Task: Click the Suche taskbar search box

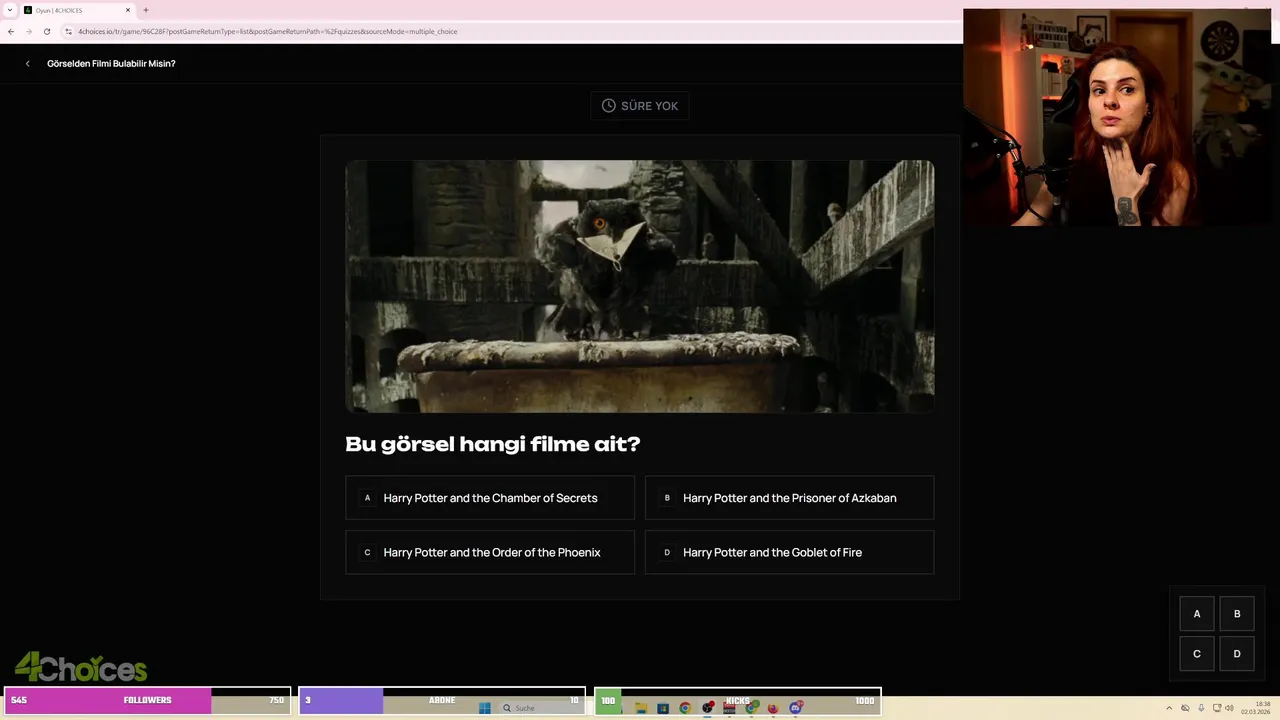Action: pyautogui.click(x=540, y=708)
